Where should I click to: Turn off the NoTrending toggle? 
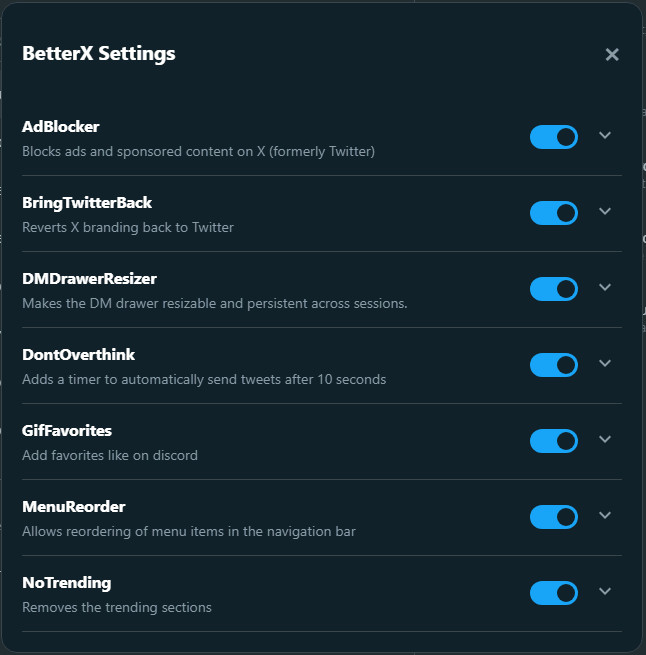click(554, 593)
